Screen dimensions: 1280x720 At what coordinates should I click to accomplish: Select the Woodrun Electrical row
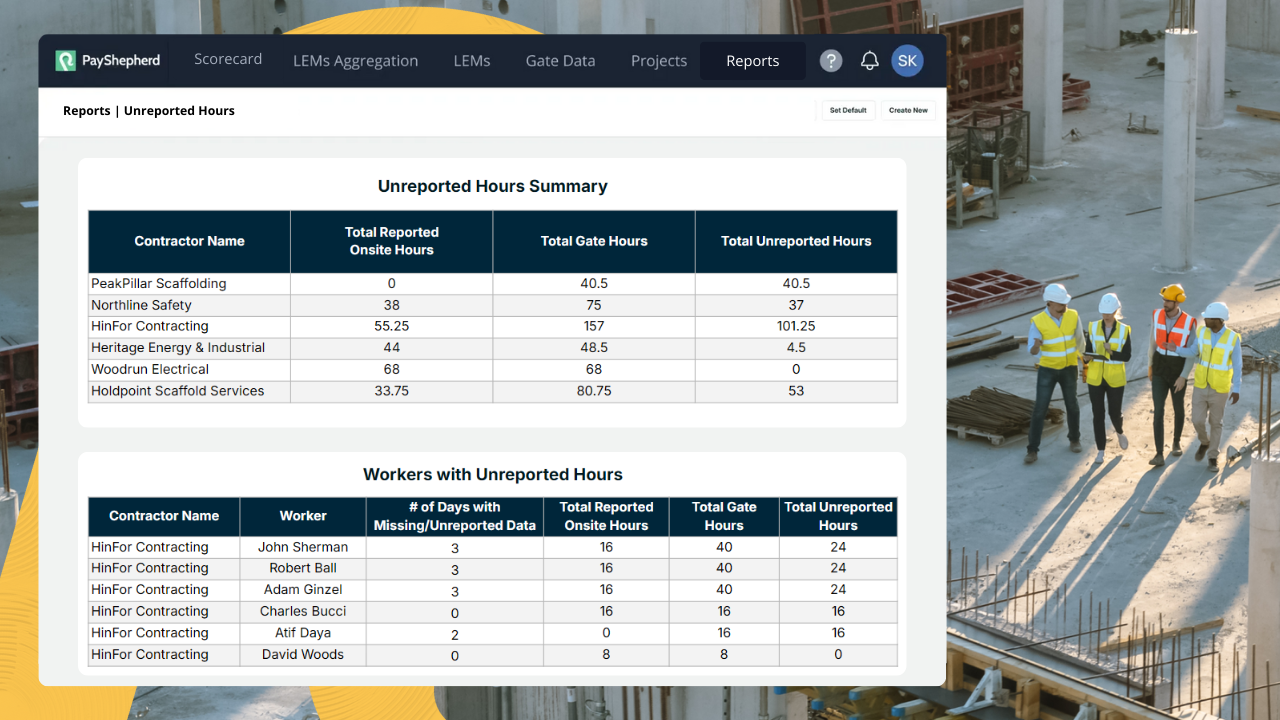pos(493,369)
